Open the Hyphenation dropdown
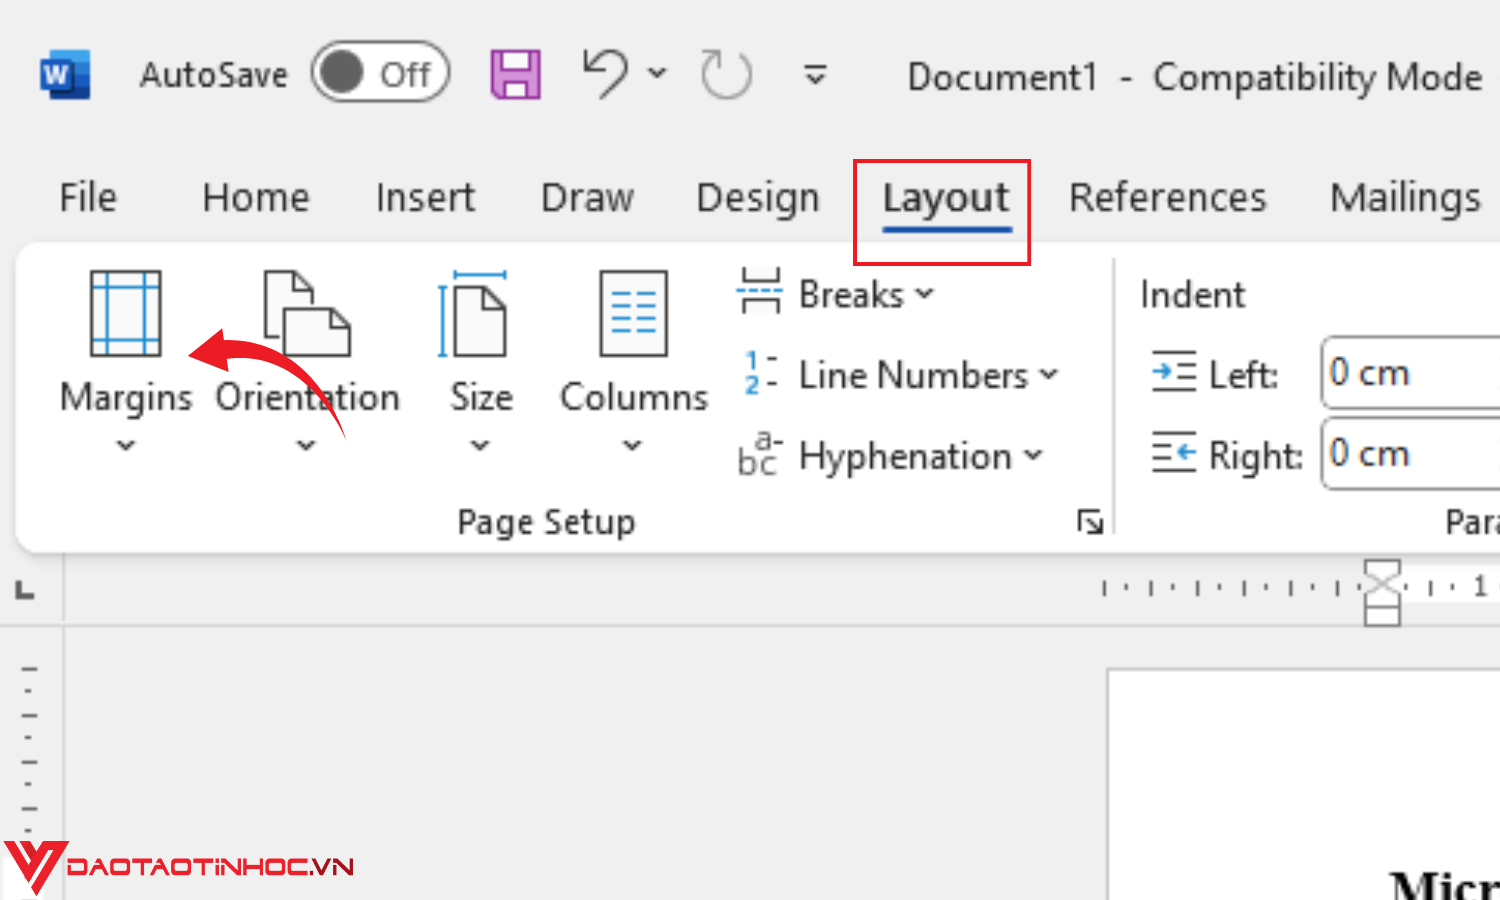 point(1033,456)
